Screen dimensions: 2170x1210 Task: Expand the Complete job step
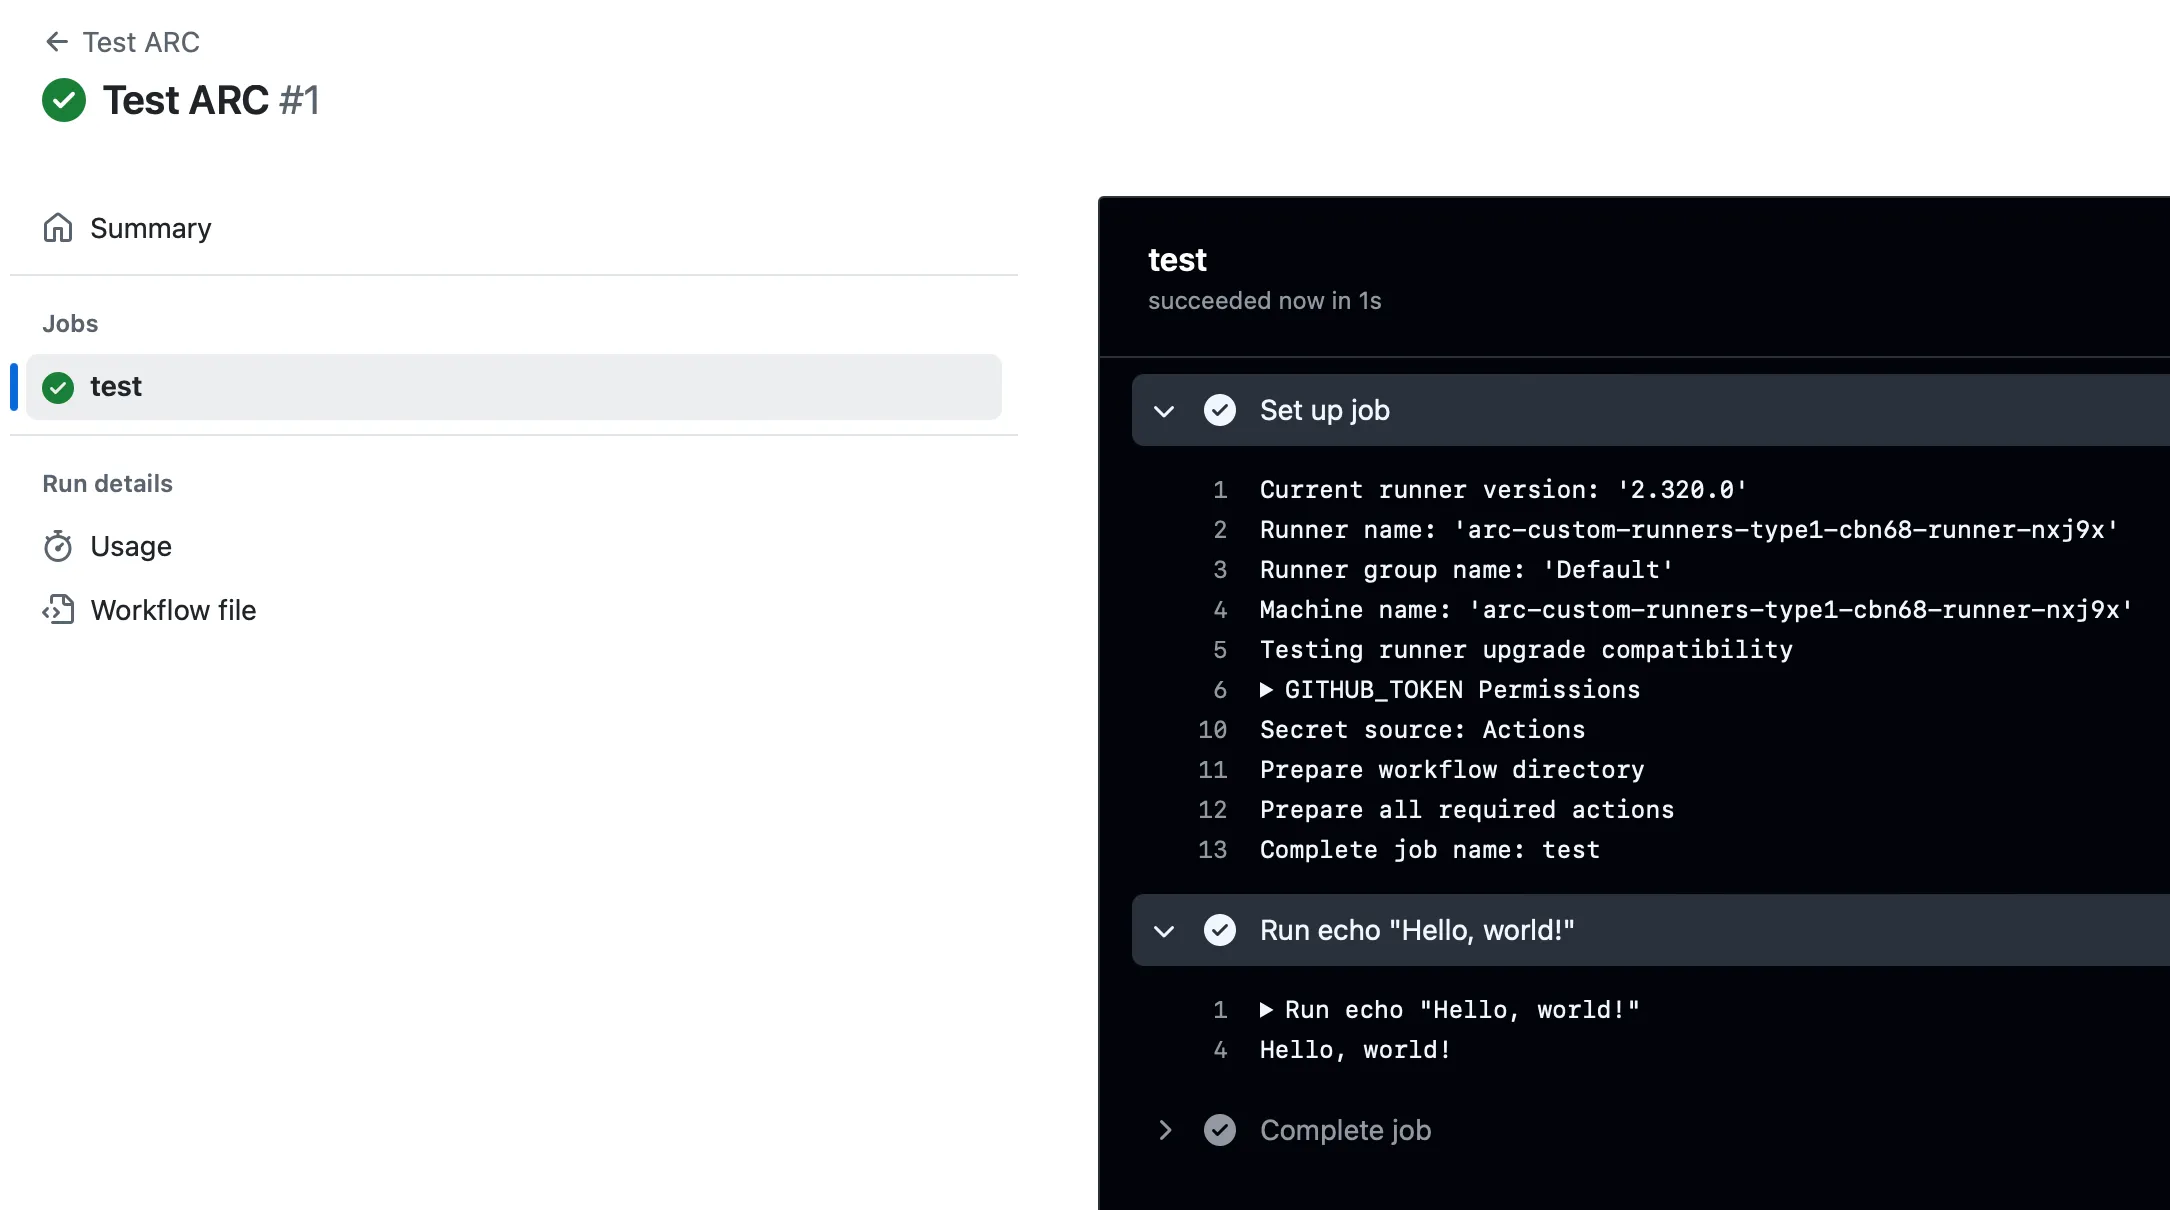pos(1164,1130)
